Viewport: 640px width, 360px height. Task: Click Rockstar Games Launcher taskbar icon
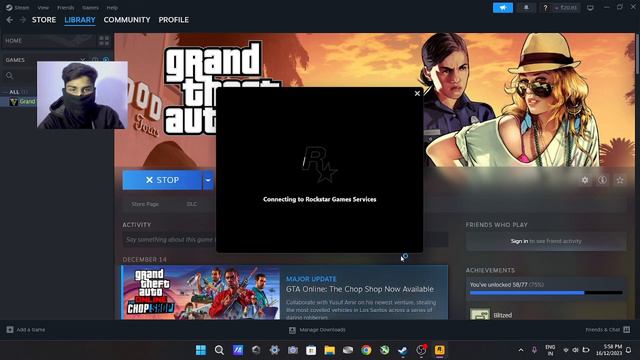440,350
